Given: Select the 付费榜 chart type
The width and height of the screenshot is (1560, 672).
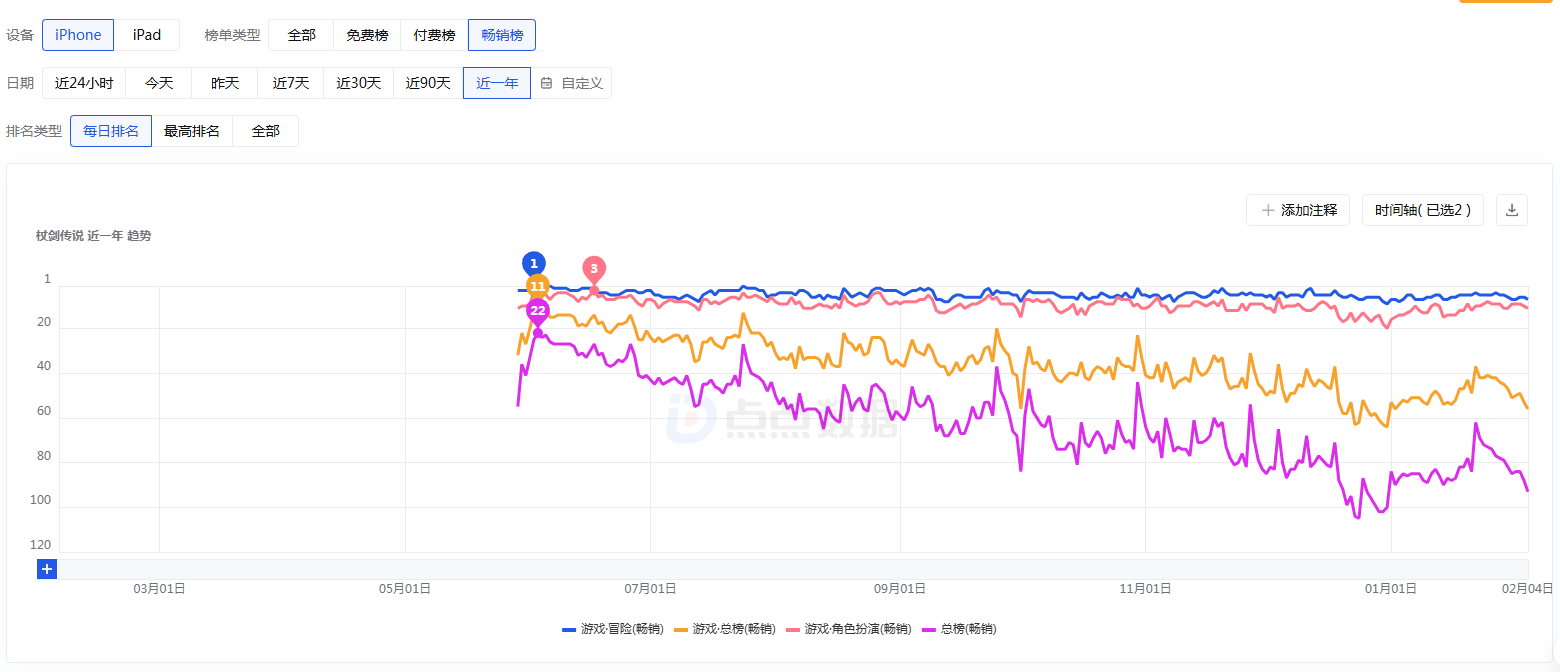Looking at the screenshot, I should [x=434, y=35].
